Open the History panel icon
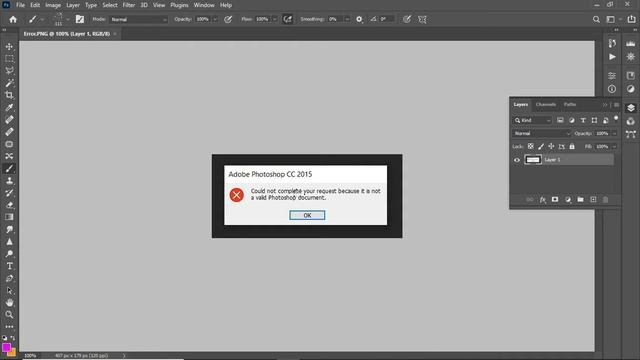This screenshot has width=640, height=360. pos(612,43)
